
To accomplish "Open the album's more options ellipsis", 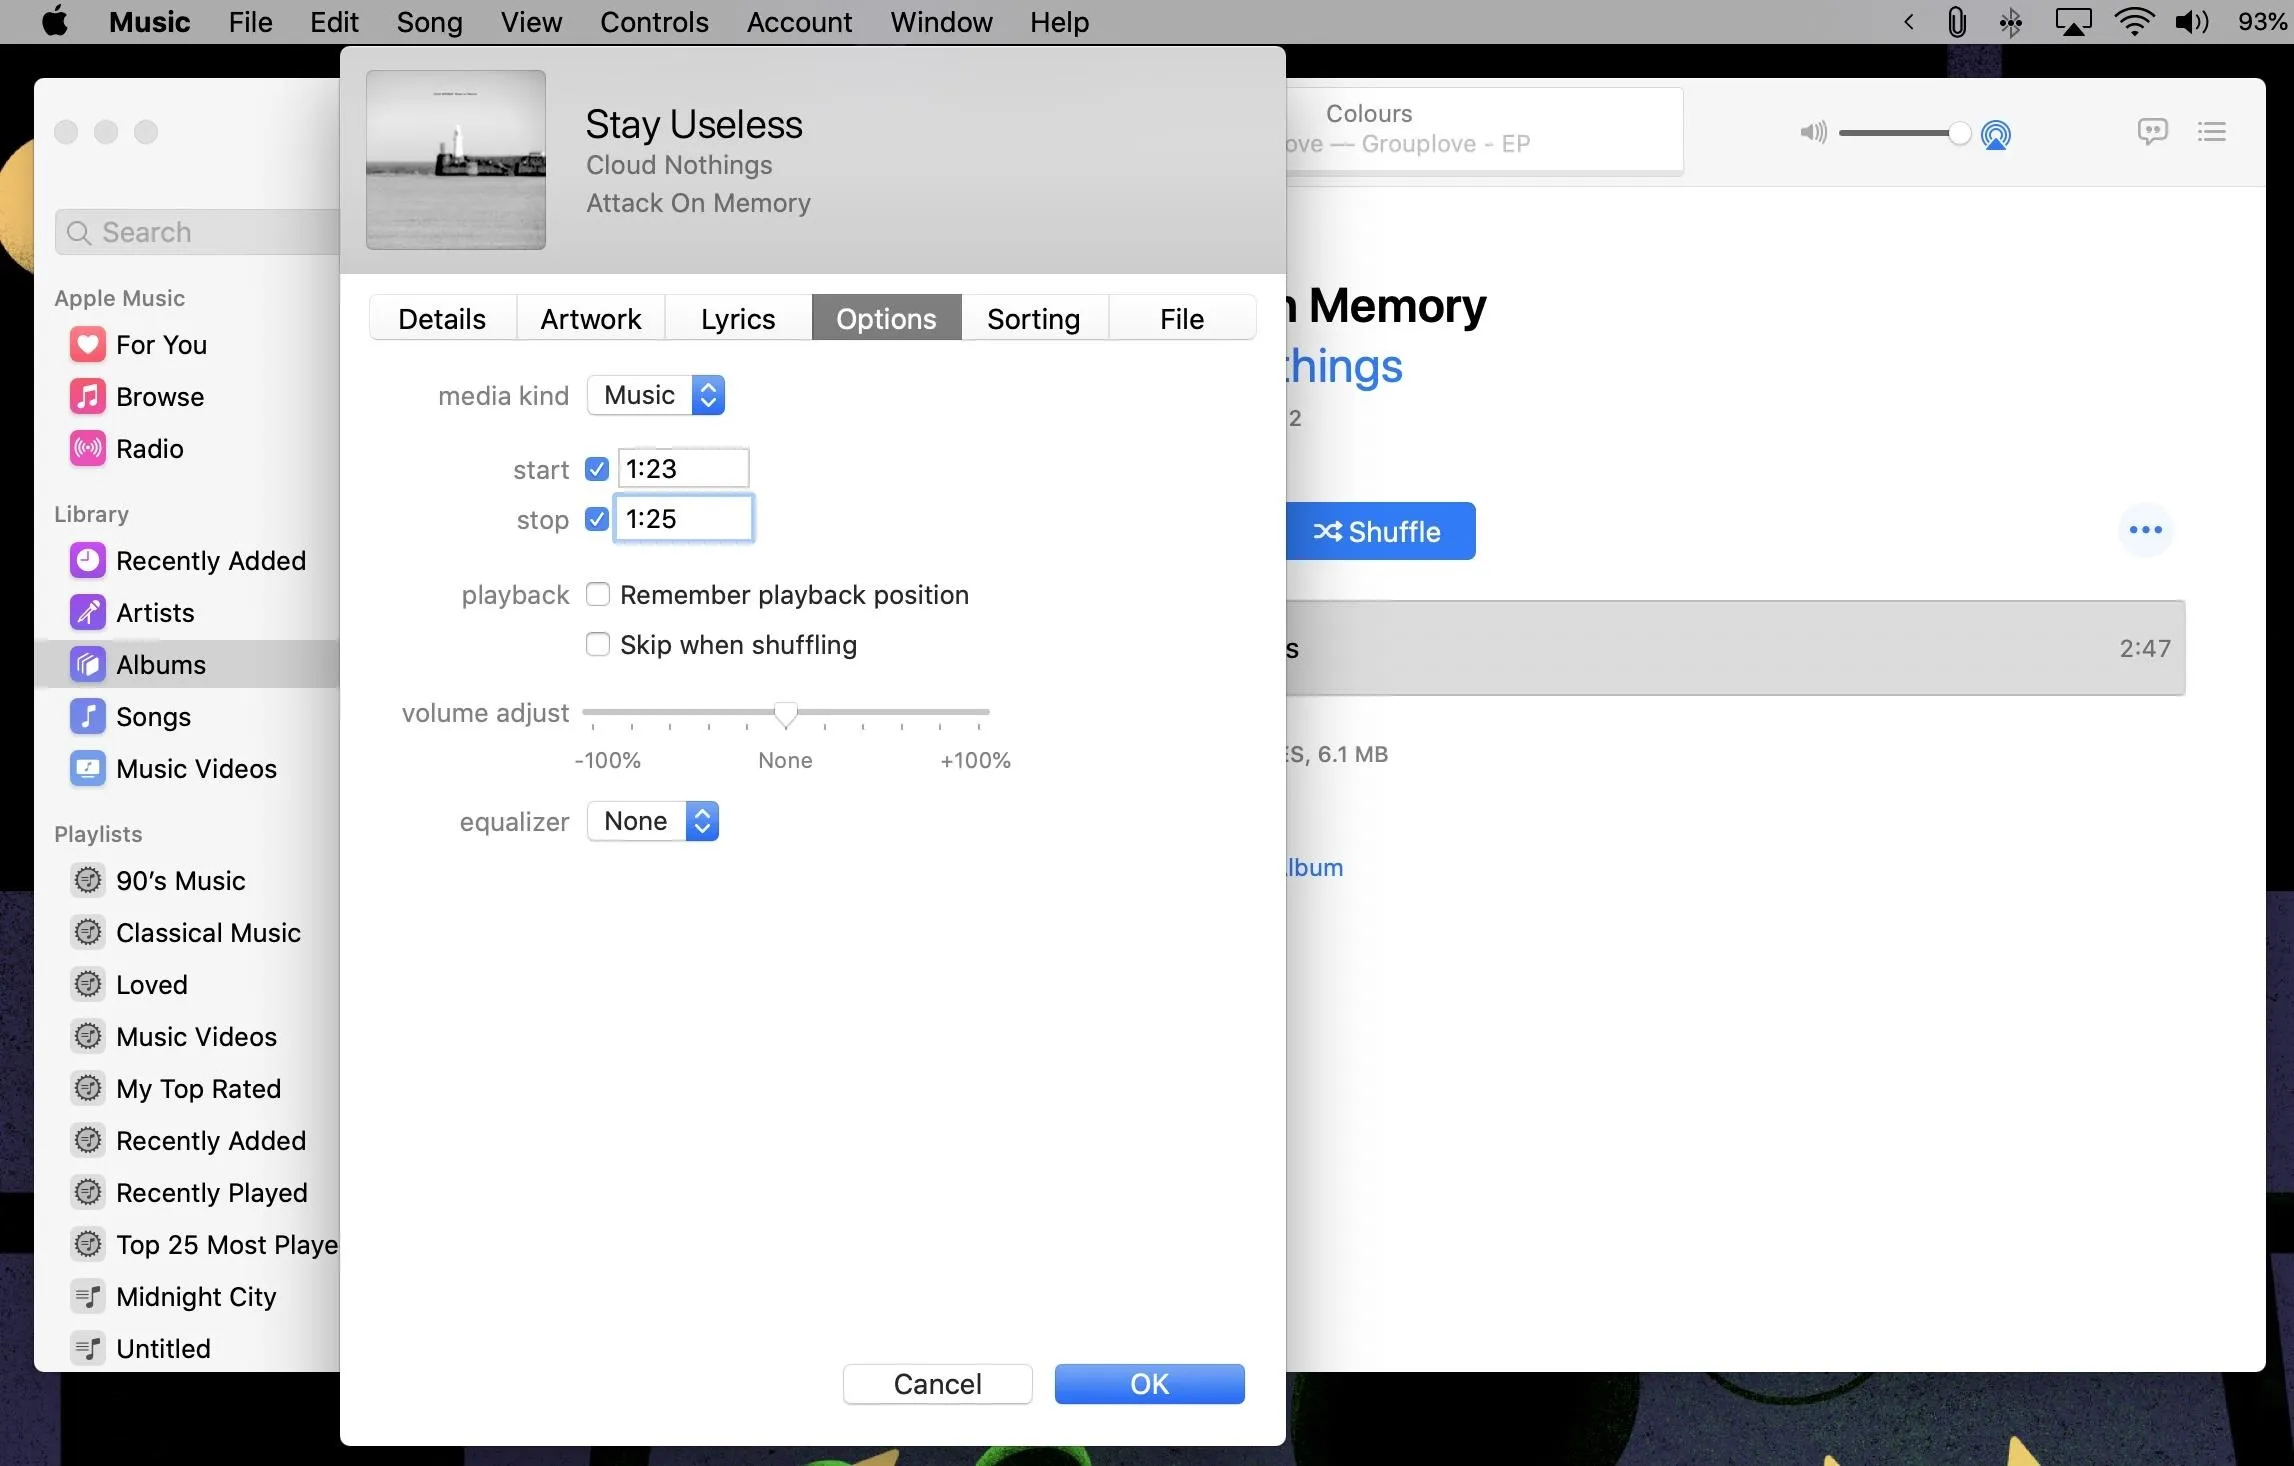I will [2145, 530].
